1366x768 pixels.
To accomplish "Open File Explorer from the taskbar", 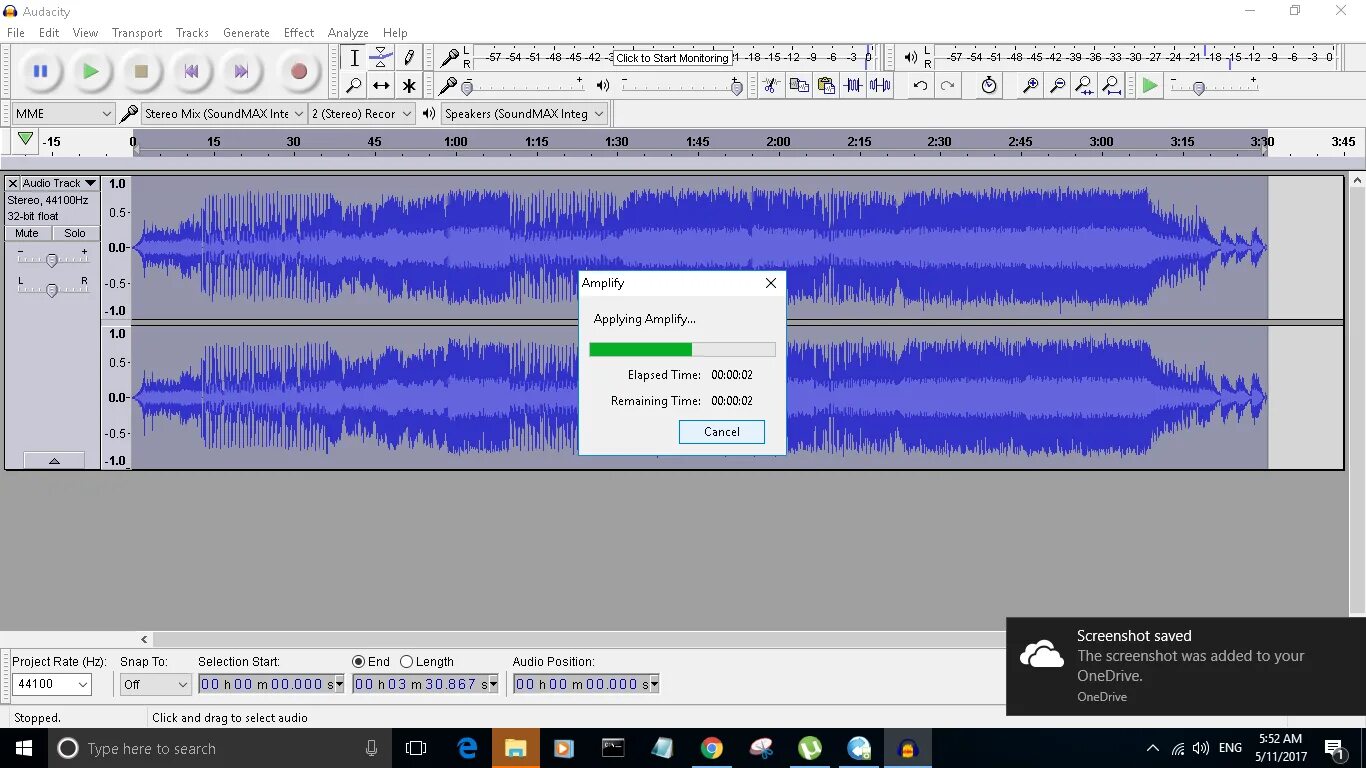I will 515,748.
